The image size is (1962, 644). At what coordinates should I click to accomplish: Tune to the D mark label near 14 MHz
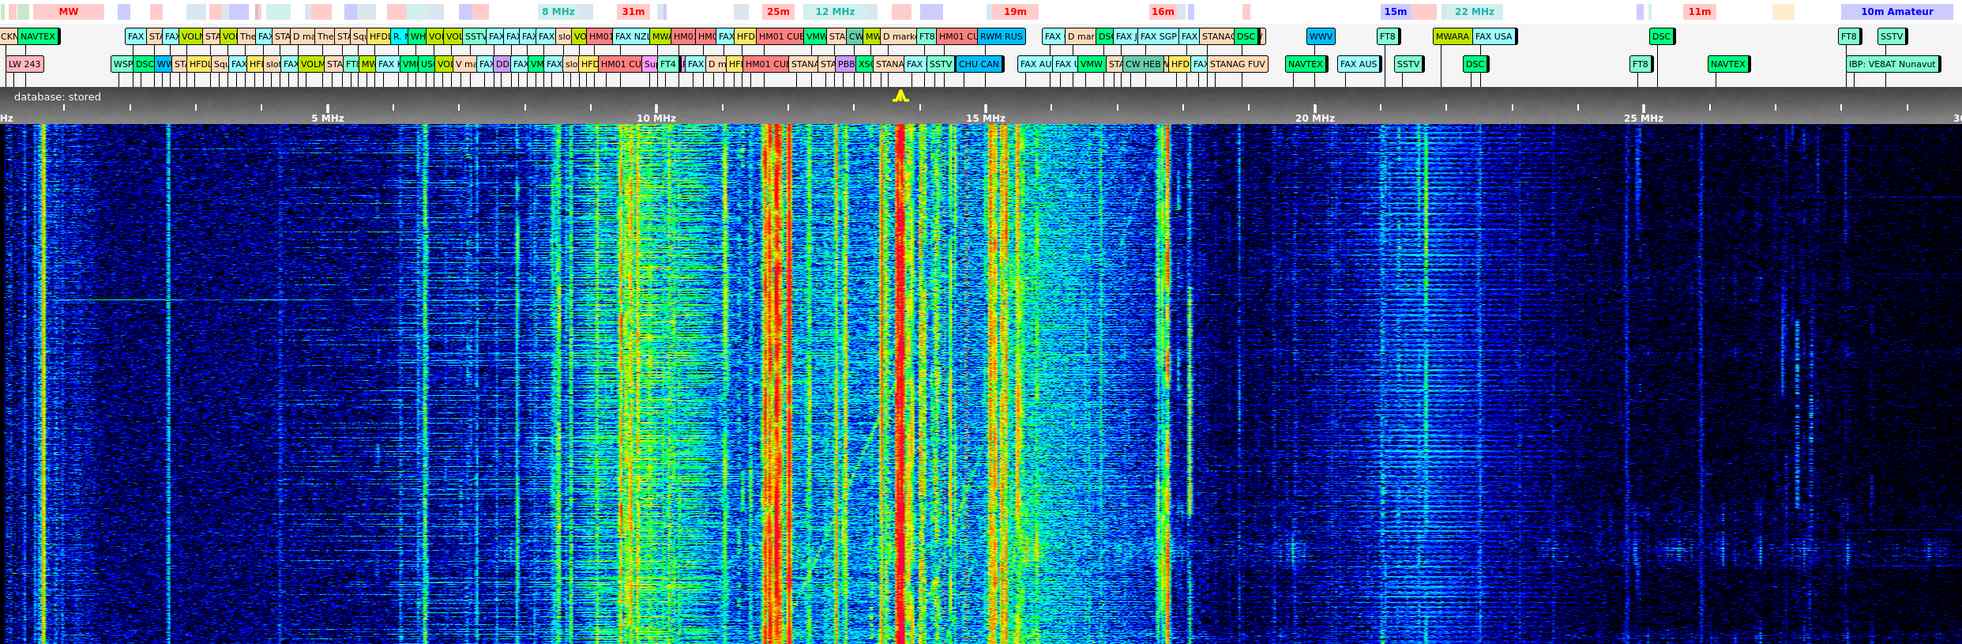(x=898, y=37)
